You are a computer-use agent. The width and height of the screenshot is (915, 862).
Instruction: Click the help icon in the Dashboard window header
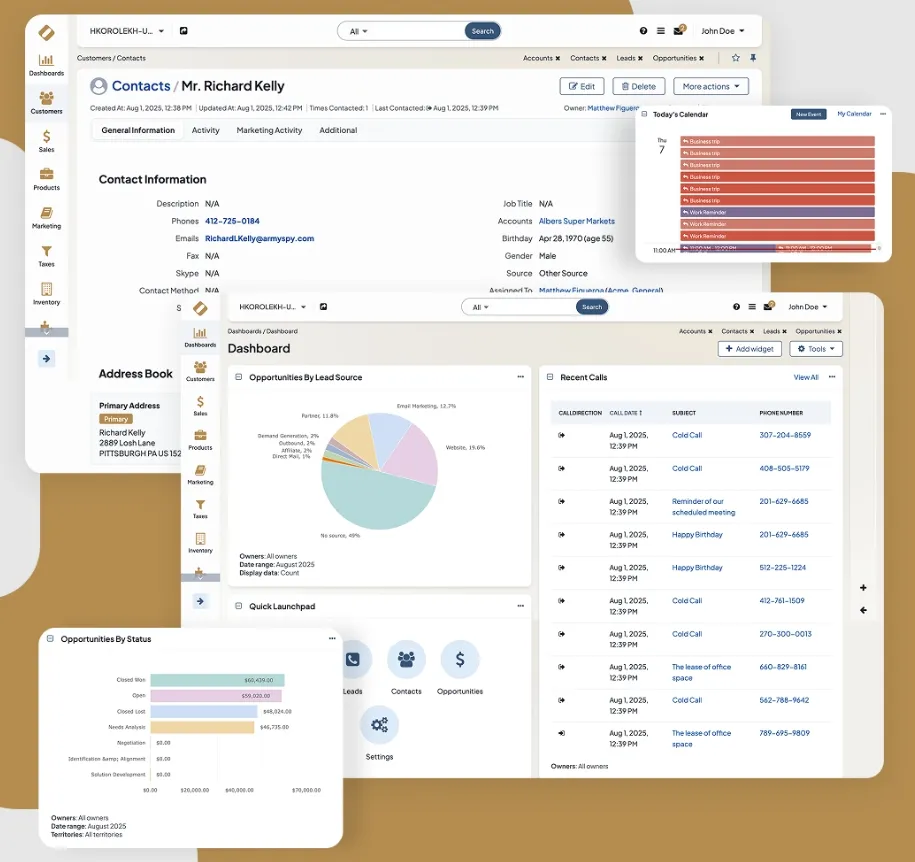click(x=736, y=306)
